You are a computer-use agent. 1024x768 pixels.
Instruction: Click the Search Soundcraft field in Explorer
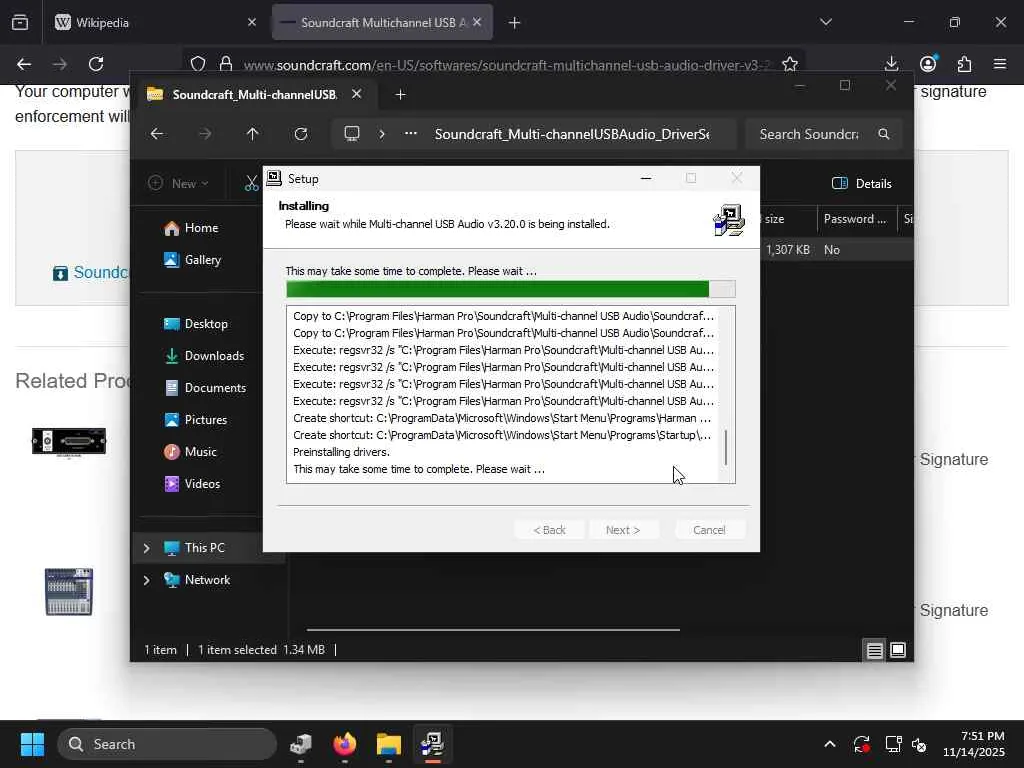823,134
